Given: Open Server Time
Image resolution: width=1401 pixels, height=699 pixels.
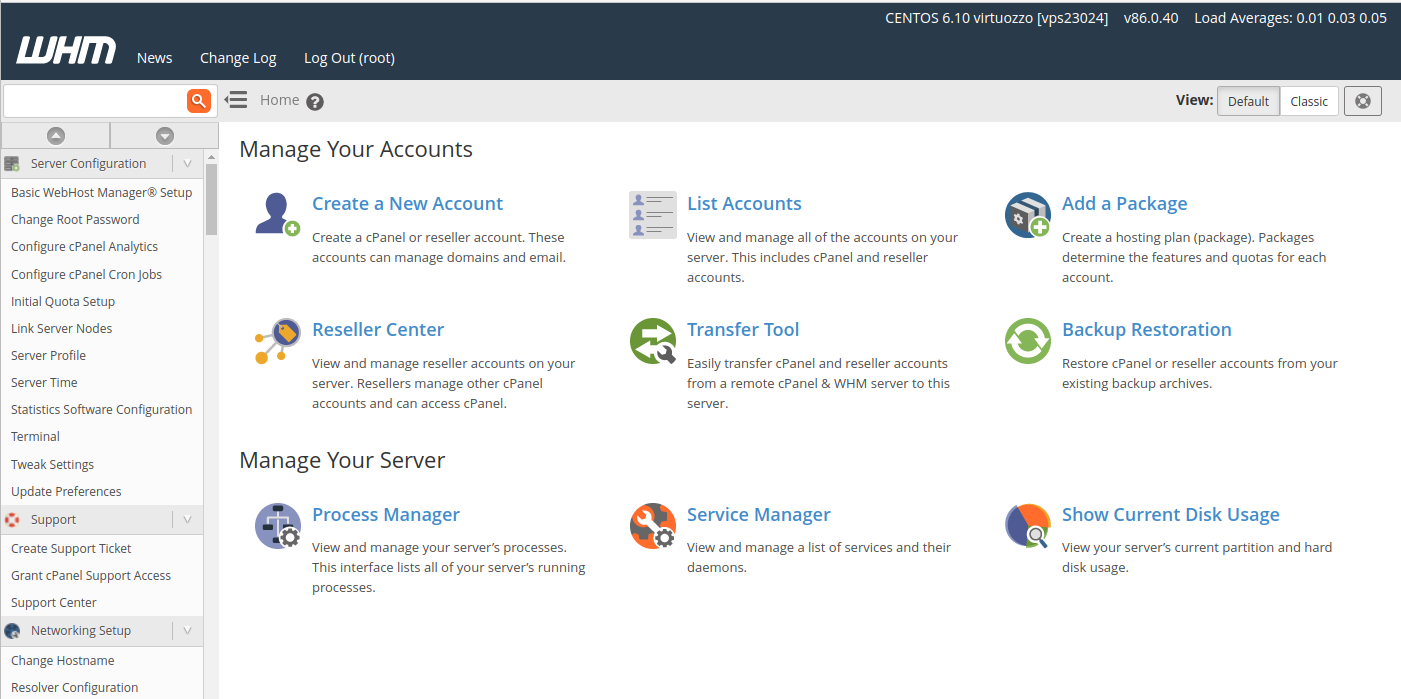Looking at the screenshot, I should pos(44,383).
